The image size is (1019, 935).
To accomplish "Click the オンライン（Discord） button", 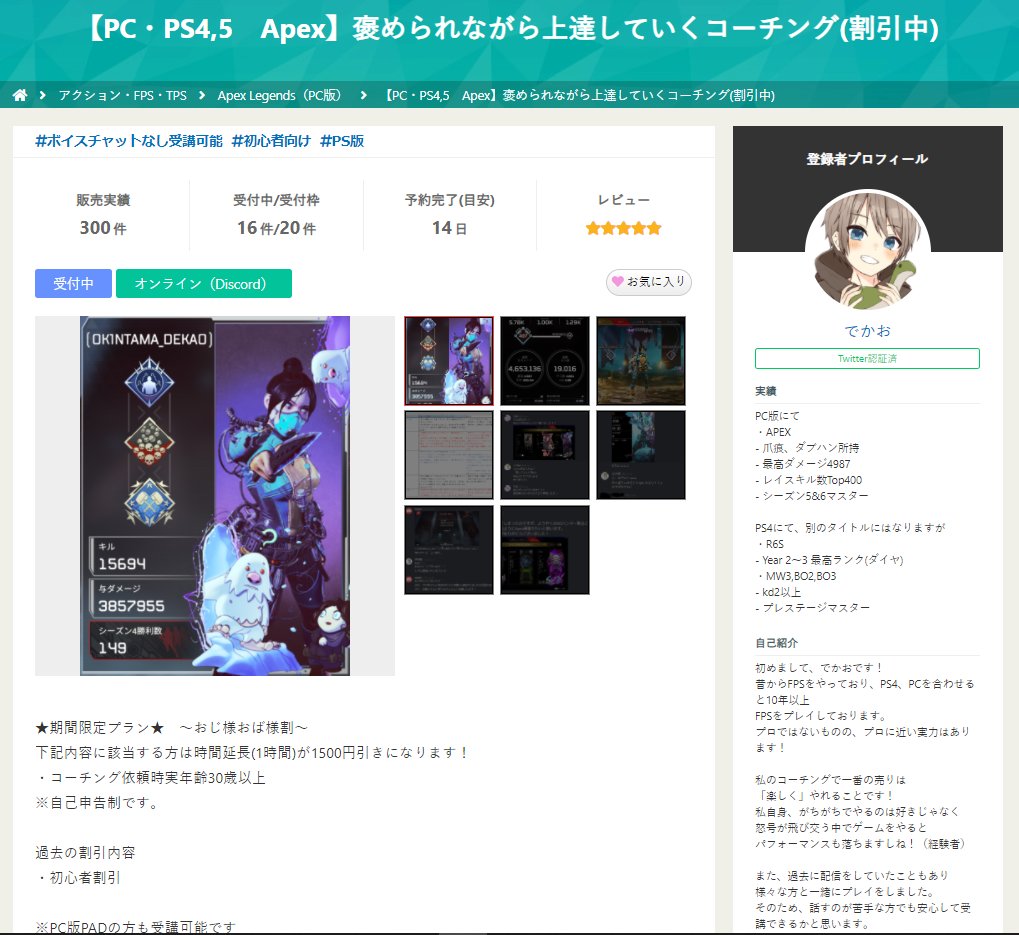I will pyautogui.click(x=203, y=284).
